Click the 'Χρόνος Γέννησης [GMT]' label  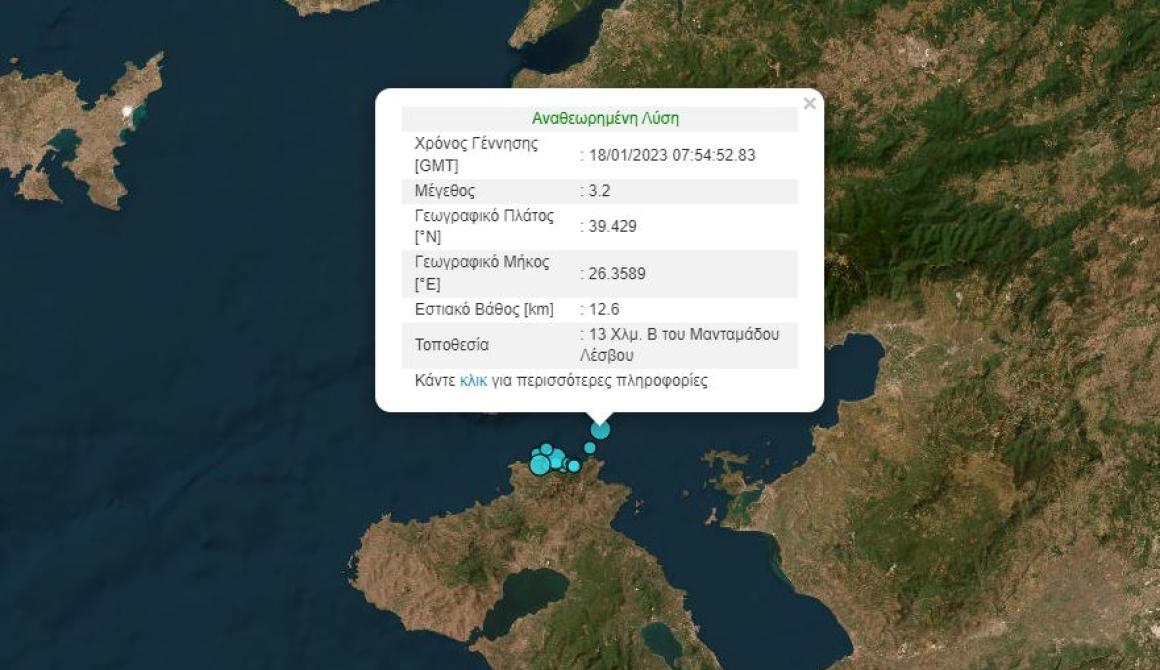pos(476,154)
